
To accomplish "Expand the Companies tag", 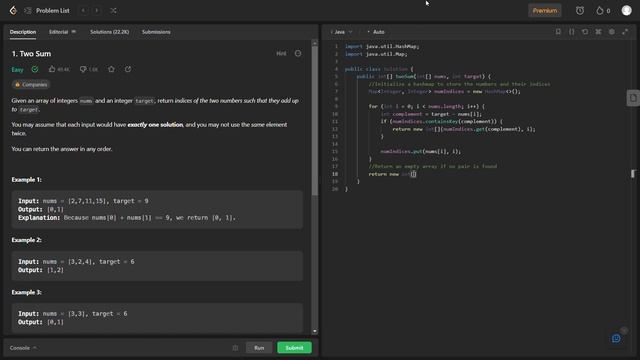I will click(31, 84).
